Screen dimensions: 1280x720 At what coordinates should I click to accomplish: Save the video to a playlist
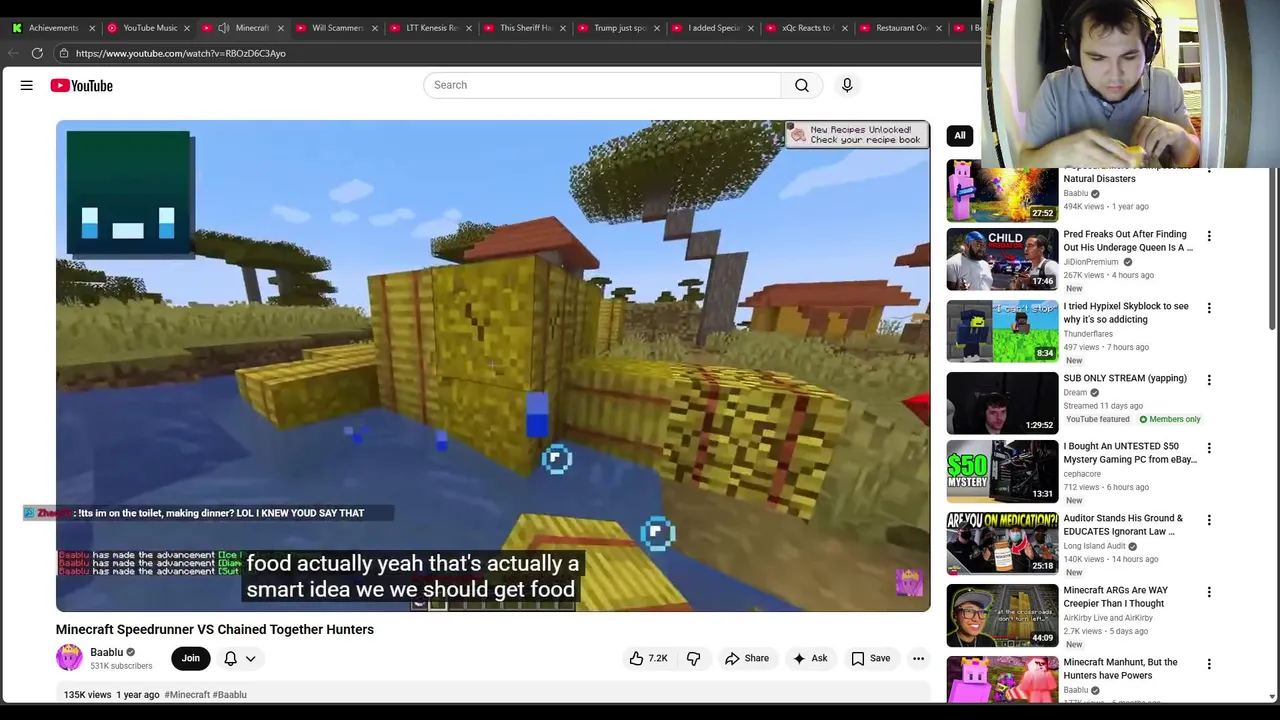(x=870, y=658)
